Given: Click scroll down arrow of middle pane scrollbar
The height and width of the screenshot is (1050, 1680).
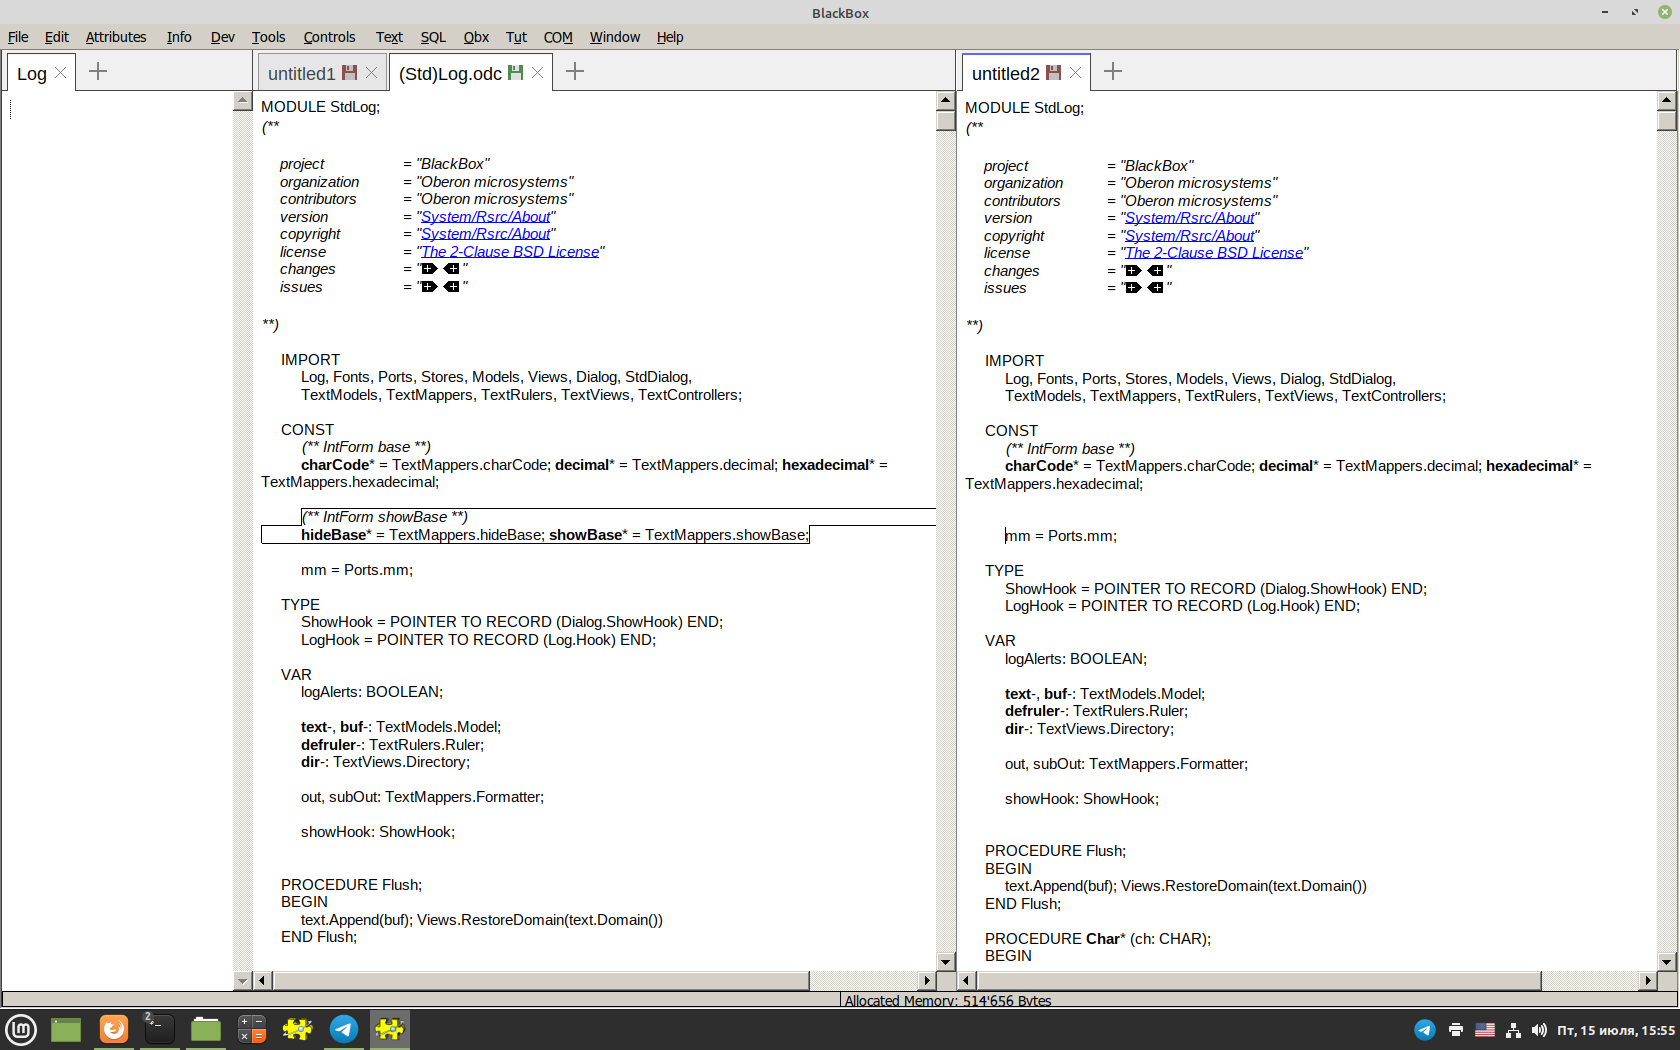Looking at the screenshot, I should click(945, 961).
